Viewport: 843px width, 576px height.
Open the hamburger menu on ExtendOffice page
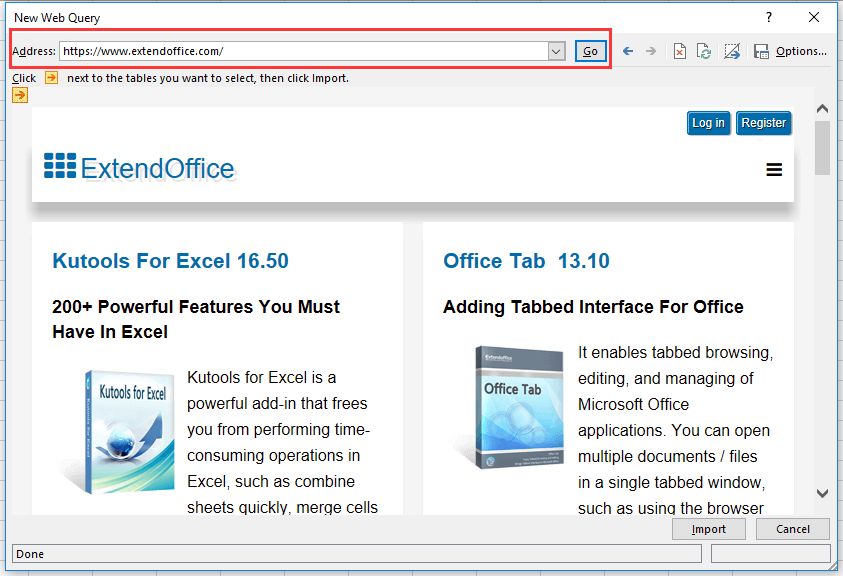774,170
